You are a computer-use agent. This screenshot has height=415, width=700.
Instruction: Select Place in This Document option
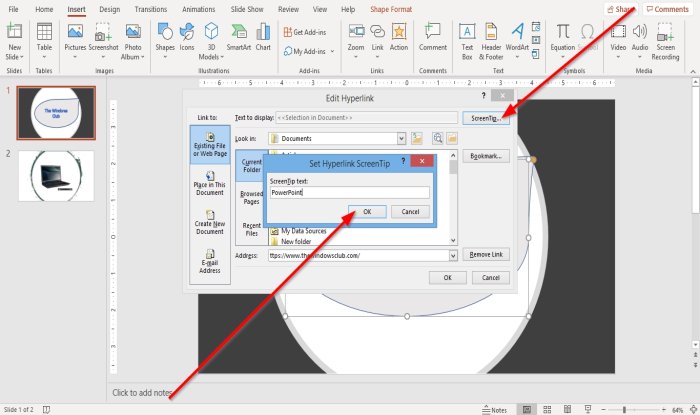click(x=209, y=183)
